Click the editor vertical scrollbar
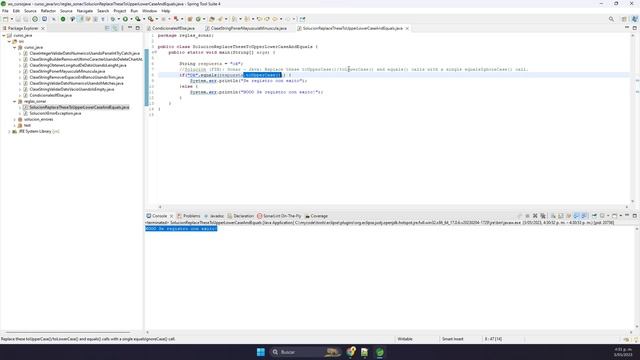This screenshot has width=640, height=360. coord(633,118)
